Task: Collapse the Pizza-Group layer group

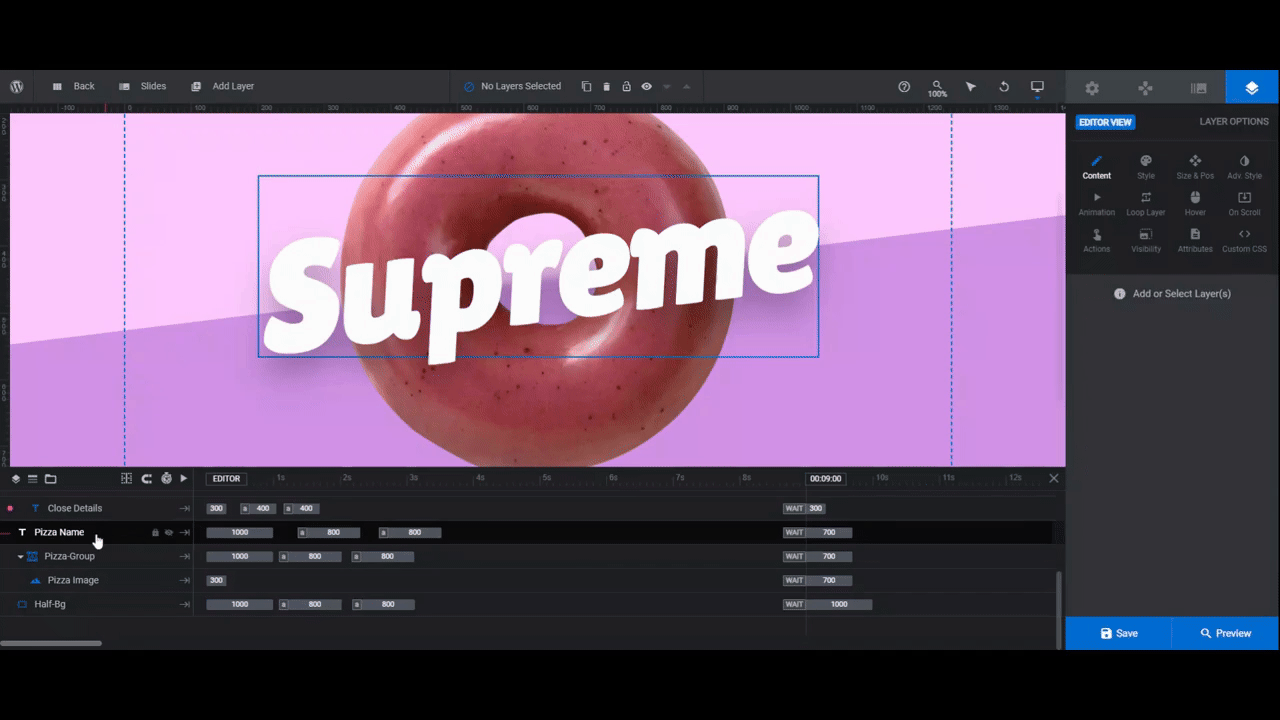Action: (20, 556)
